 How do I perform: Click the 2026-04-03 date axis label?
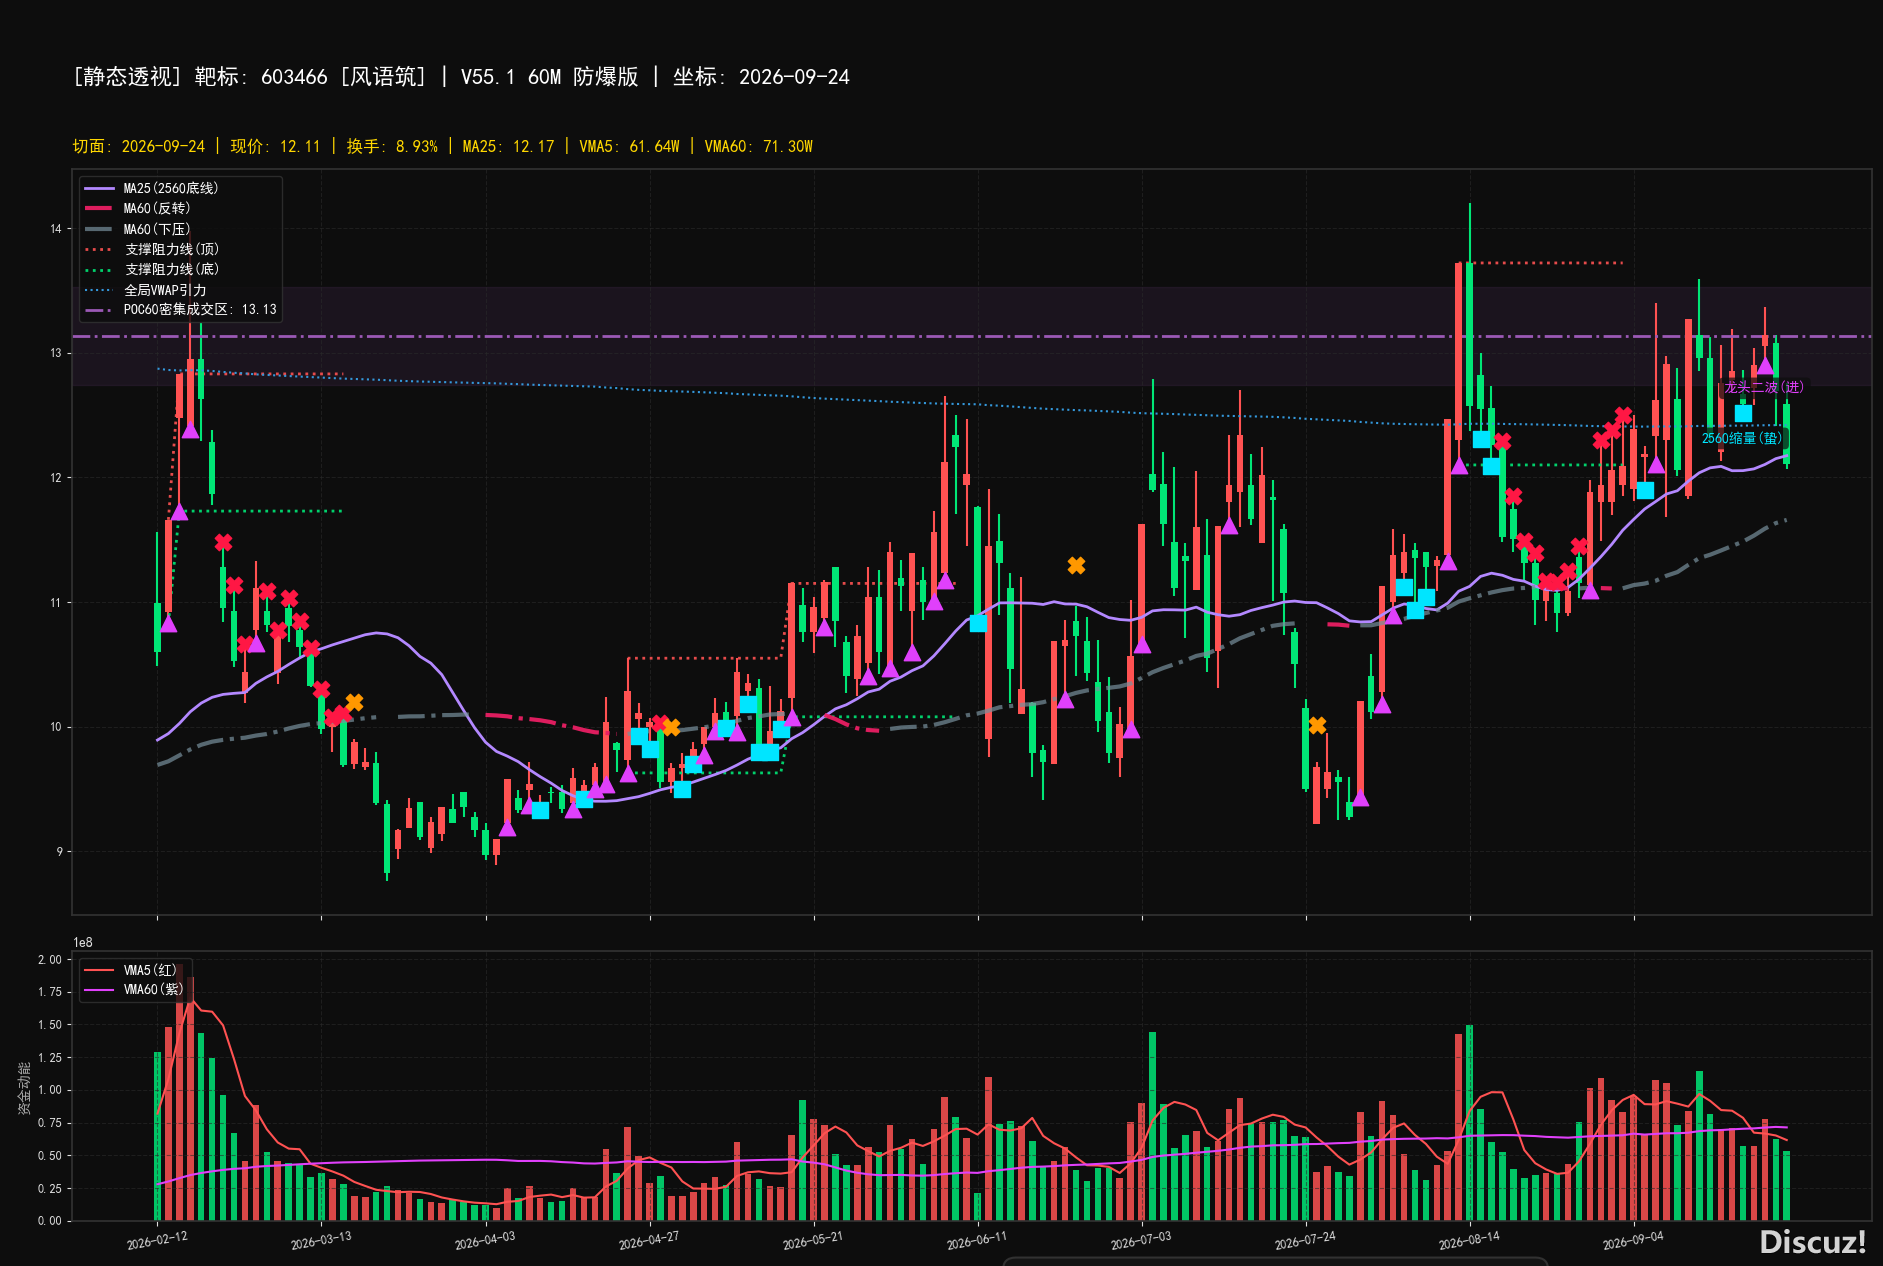point(485,1240)
